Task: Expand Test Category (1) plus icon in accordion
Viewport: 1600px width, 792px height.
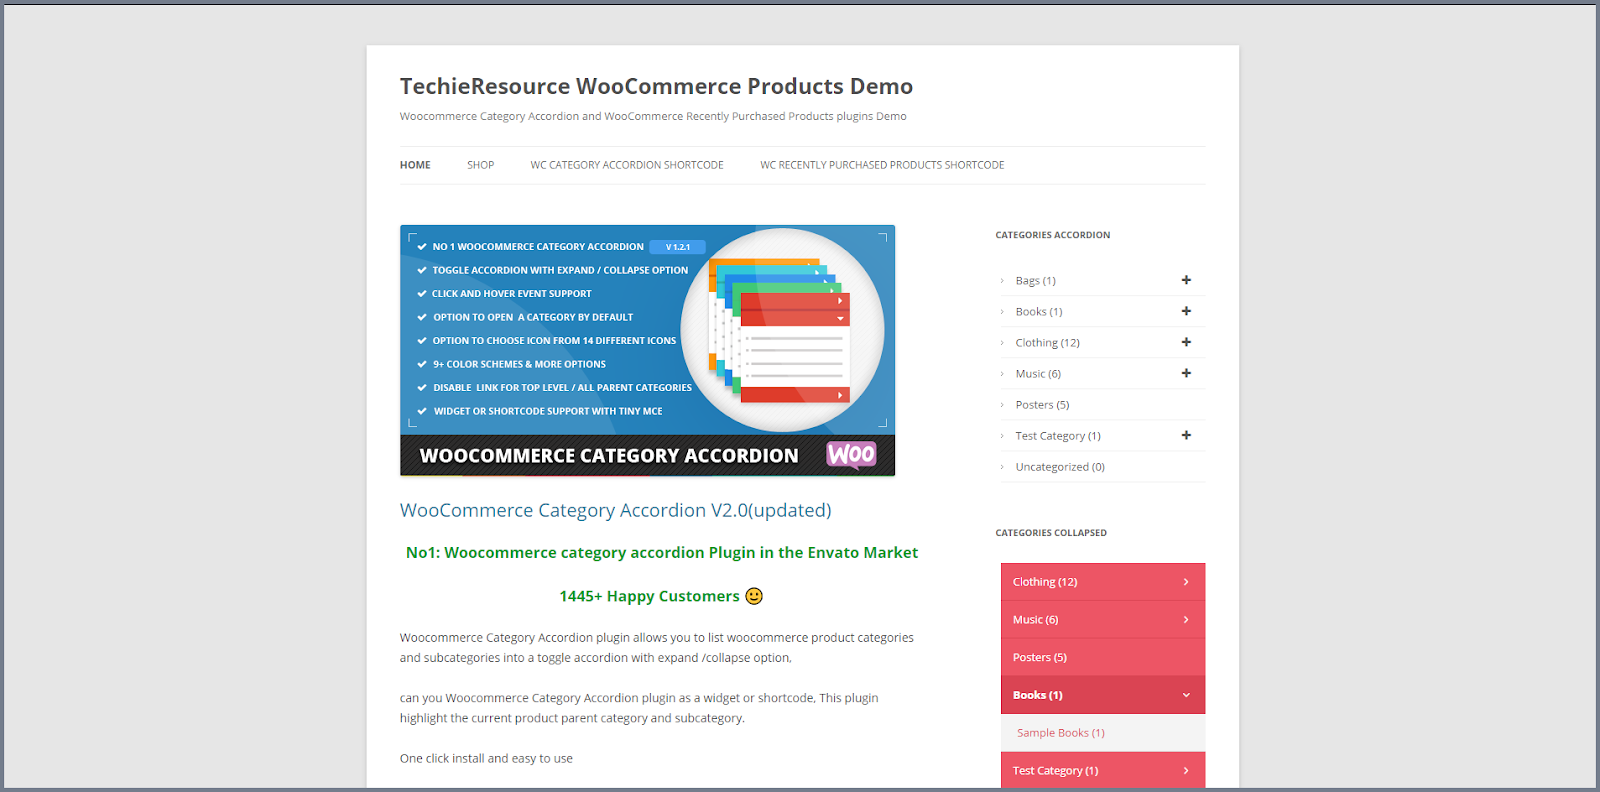Action: (x=1186, y=435)
